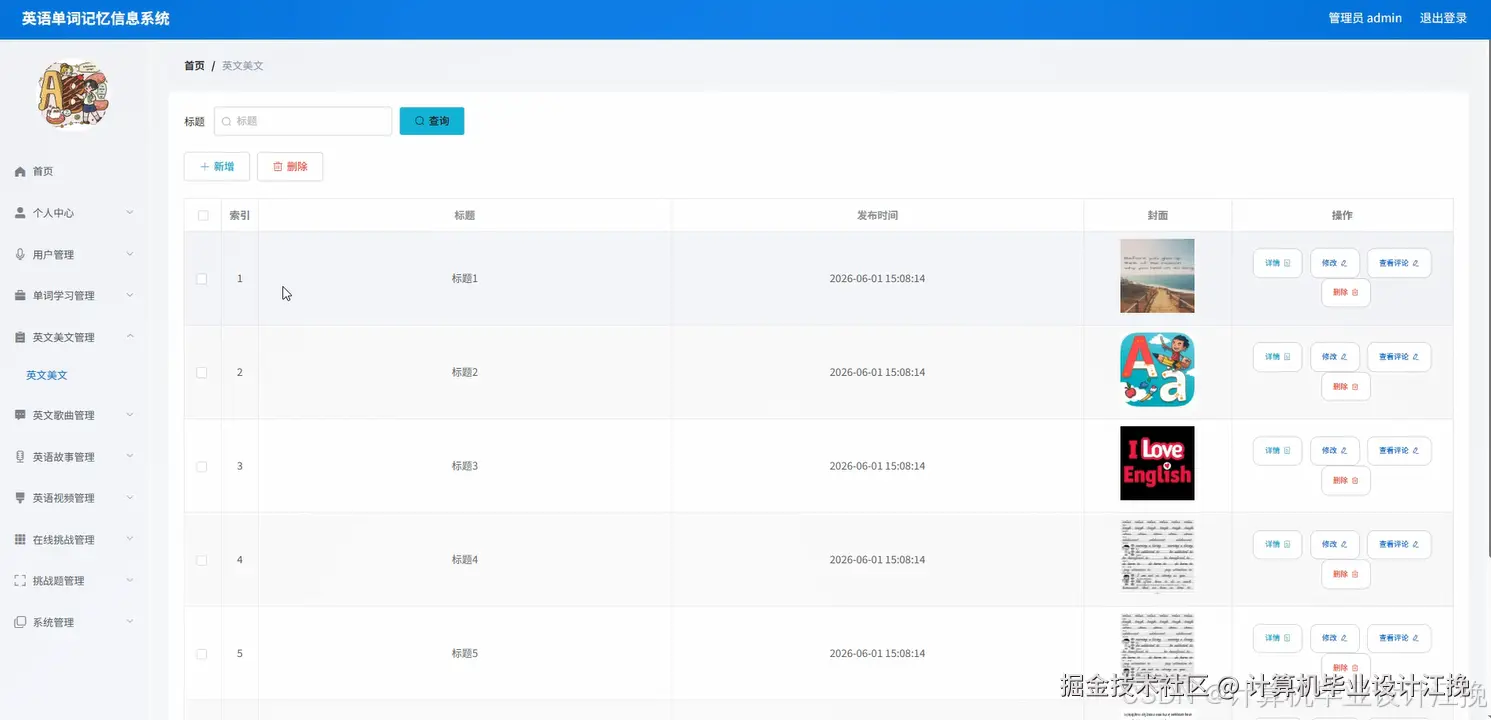Click the 新增 add button
The width and height of the screenshot is (1491, 720).
coord(217,167)
